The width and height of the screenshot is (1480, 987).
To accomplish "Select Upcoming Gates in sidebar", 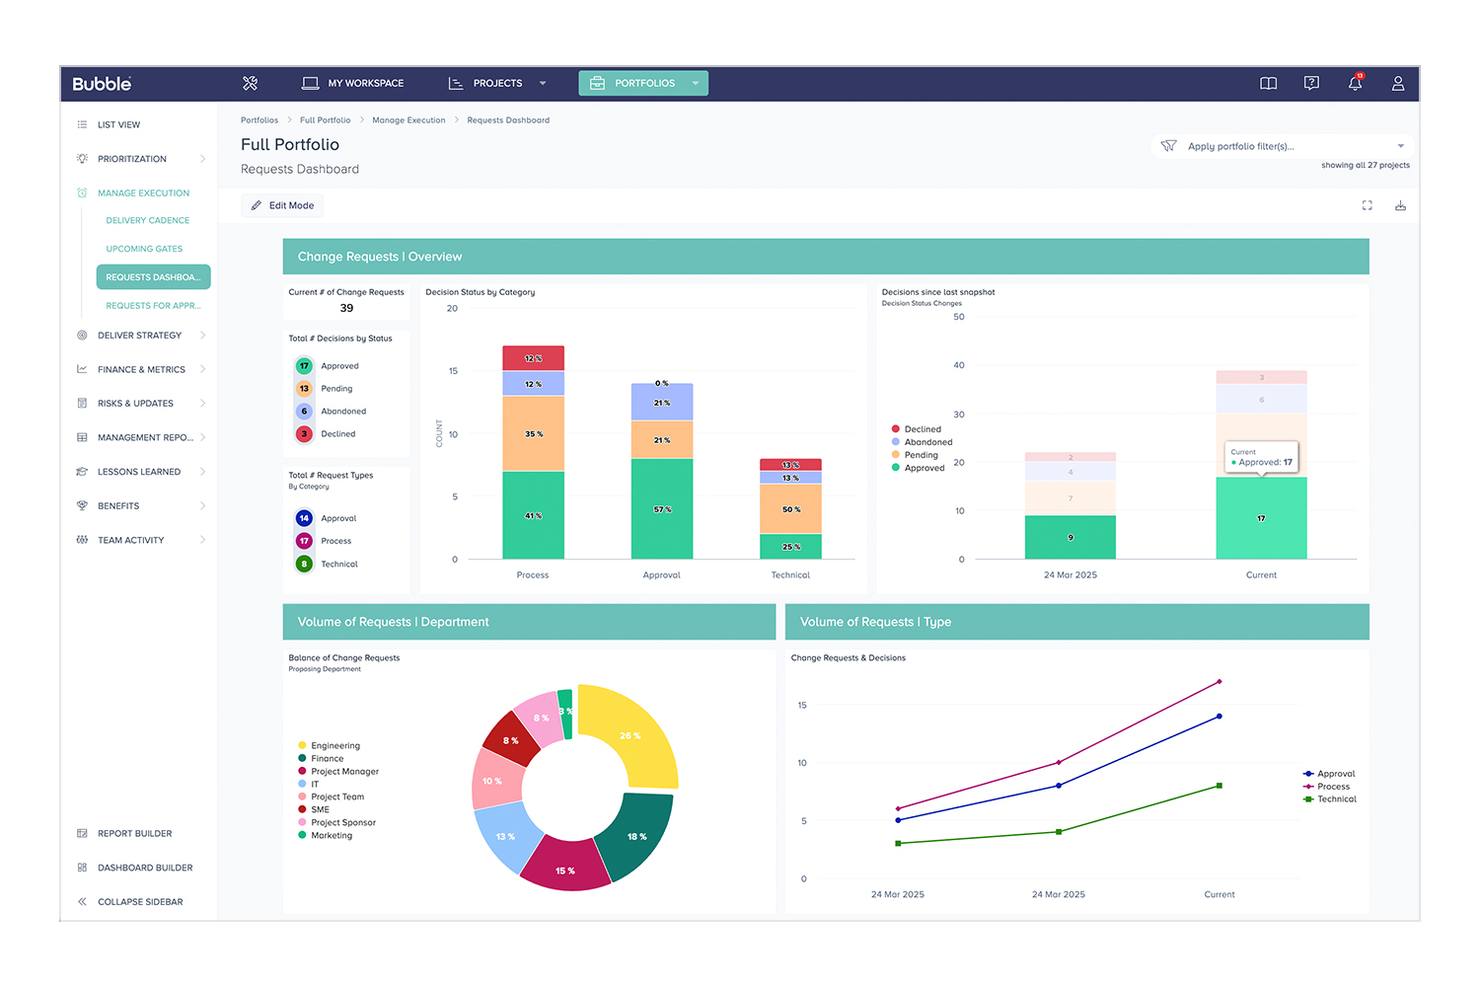I will [x=144, y=249].
